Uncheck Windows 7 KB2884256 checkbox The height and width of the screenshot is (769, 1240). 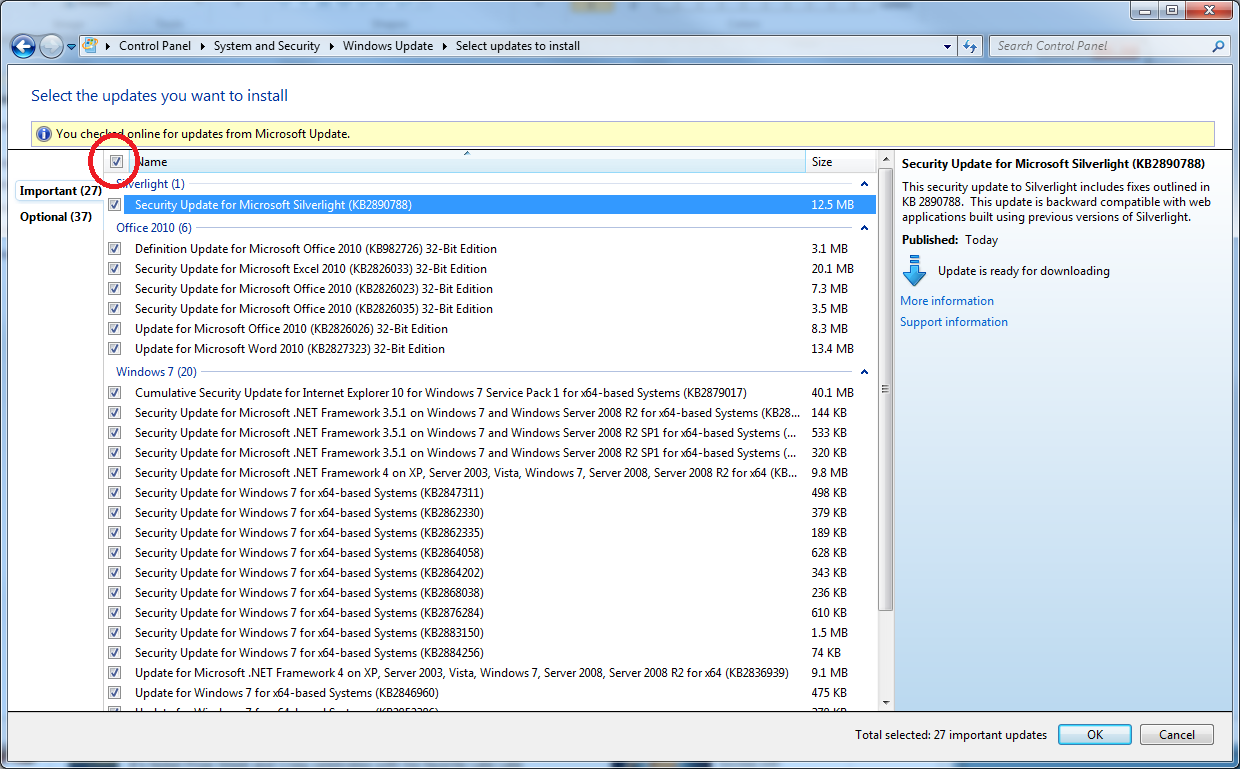115,653
